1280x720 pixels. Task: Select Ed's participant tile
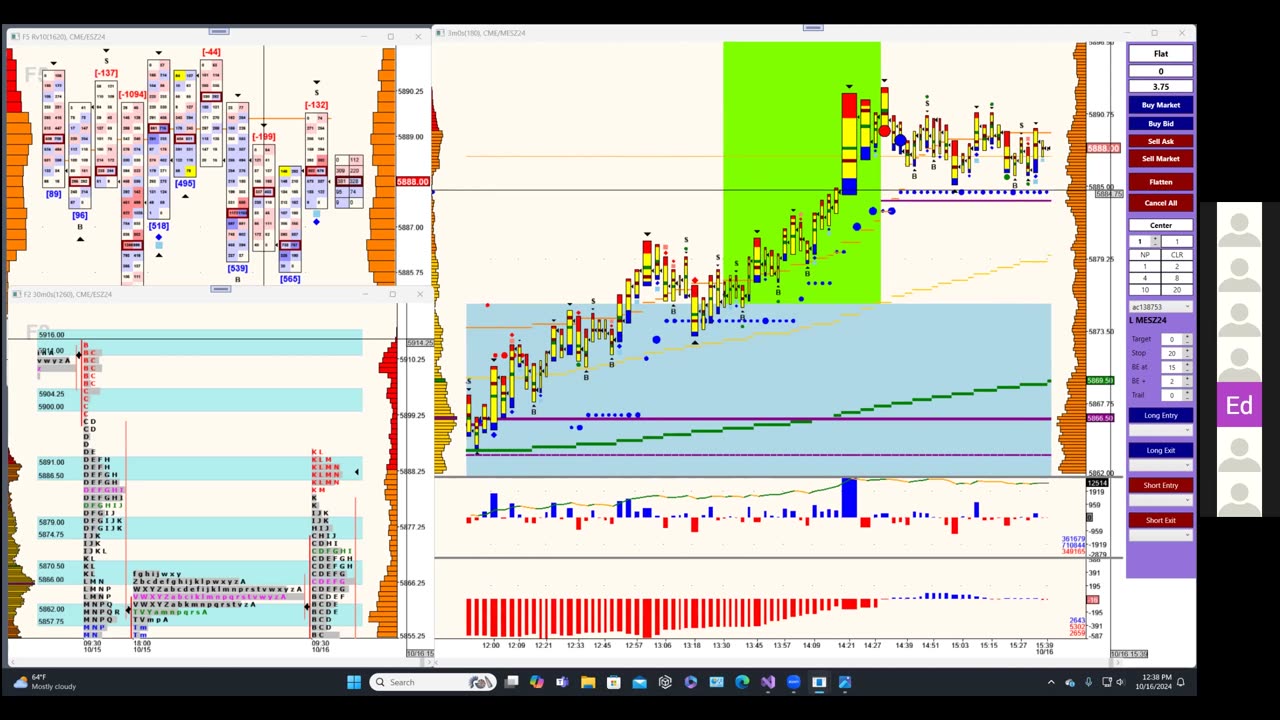click(1239, 404)
